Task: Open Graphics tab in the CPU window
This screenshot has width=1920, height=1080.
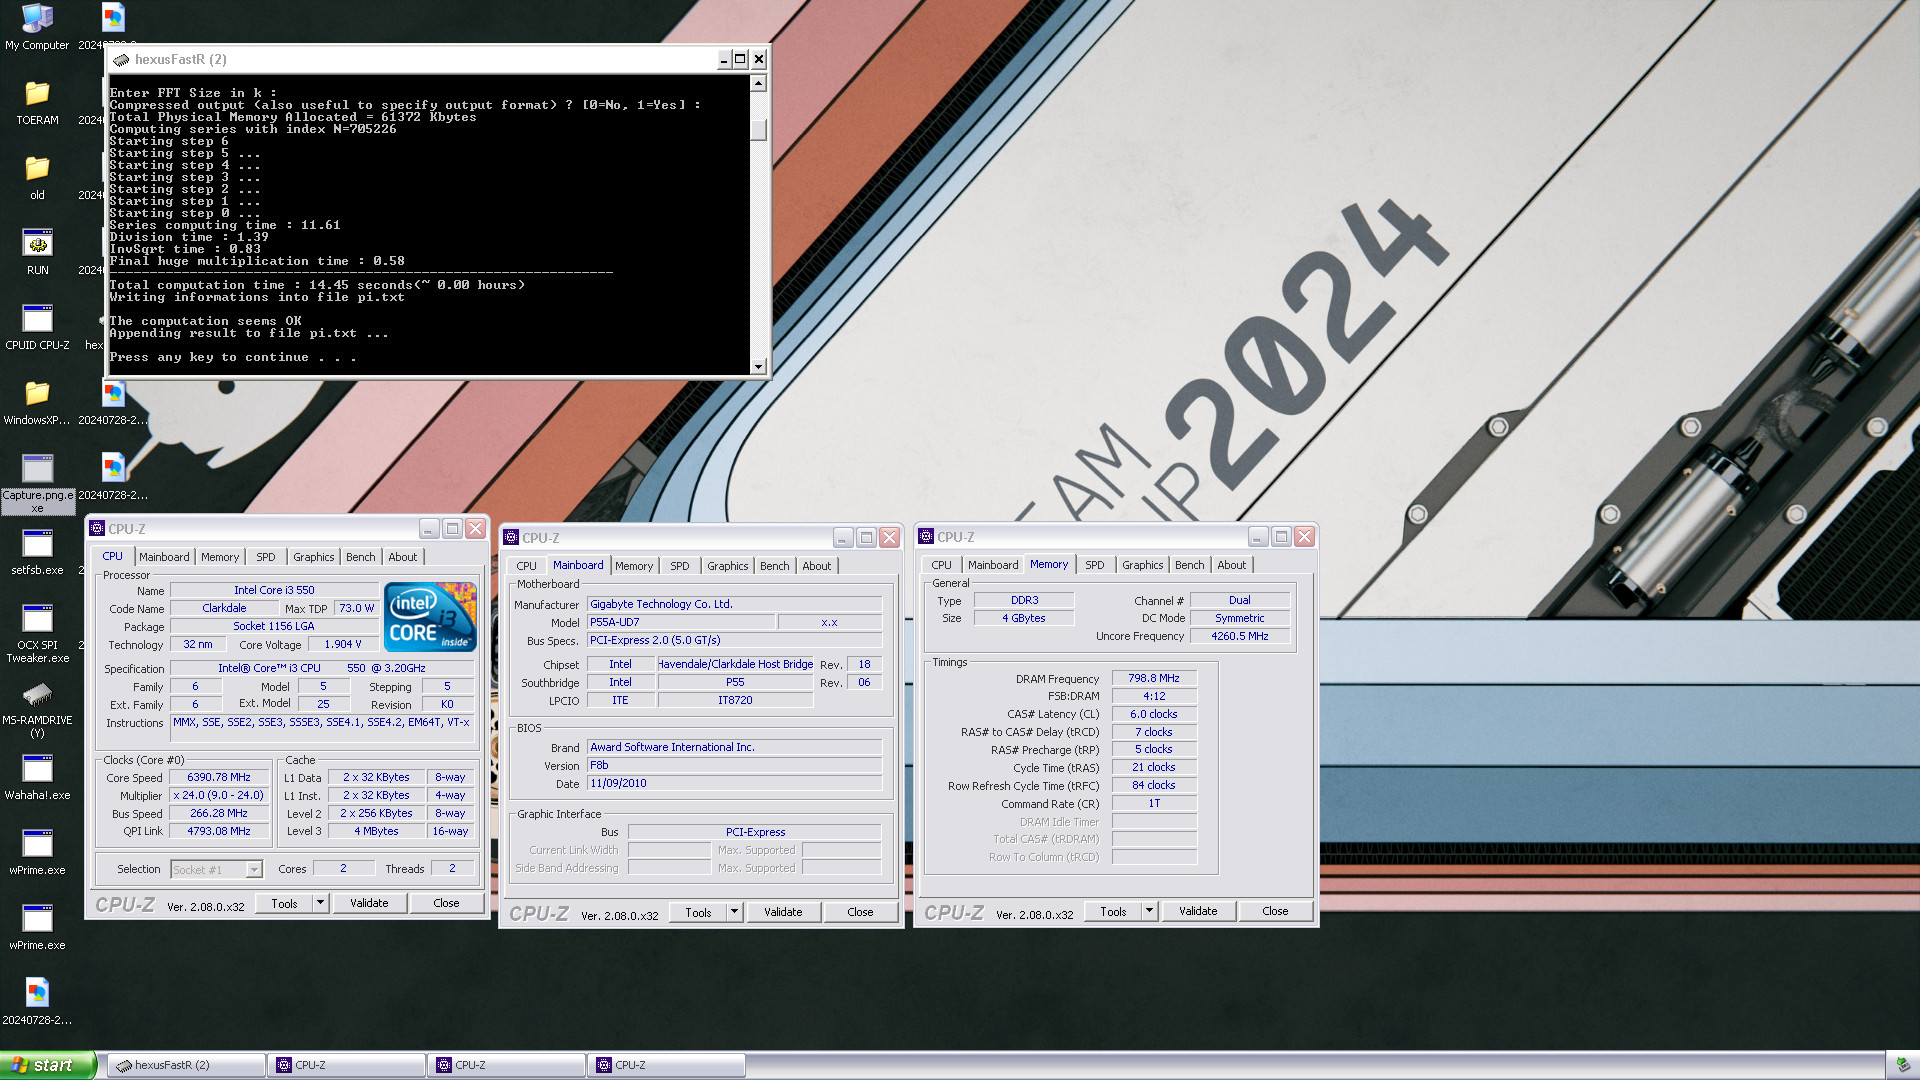Action: pyautogui.click(x=314, y=557)
